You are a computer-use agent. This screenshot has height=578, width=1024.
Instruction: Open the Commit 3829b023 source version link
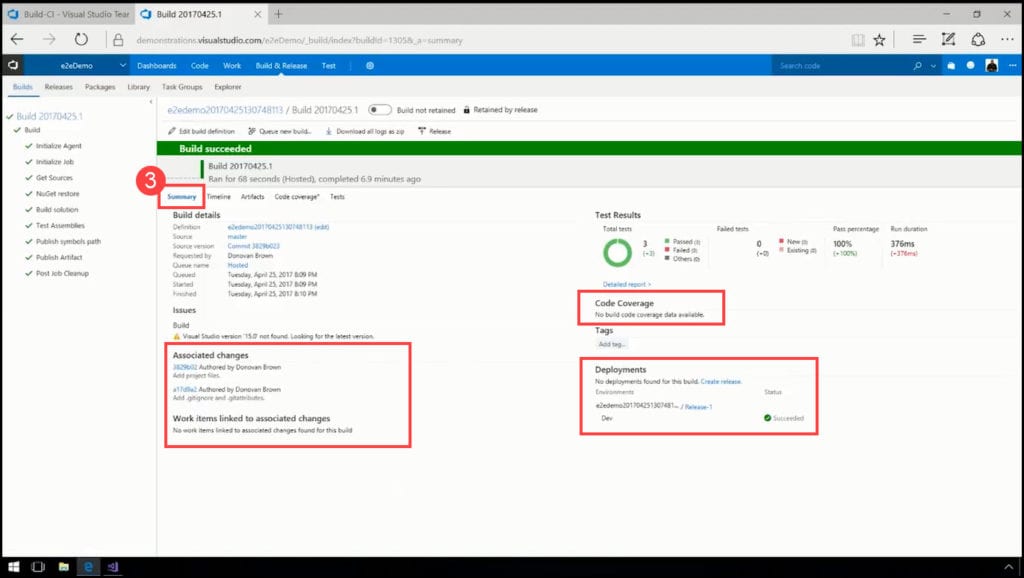(253, 246)
